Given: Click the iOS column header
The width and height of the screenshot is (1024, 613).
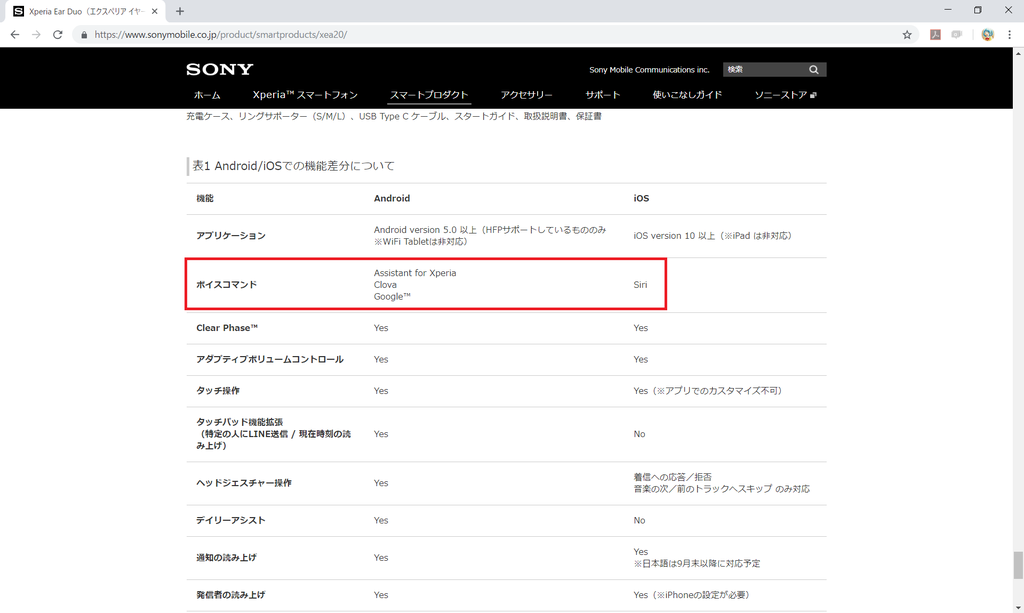Looking at the screenshot, I should pyautogui.click(x=641, y=198).
